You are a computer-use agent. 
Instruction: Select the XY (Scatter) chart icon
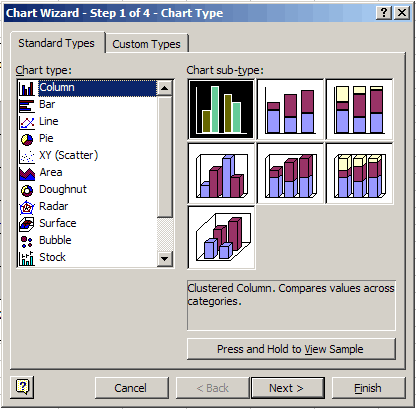tap(27, 156)
